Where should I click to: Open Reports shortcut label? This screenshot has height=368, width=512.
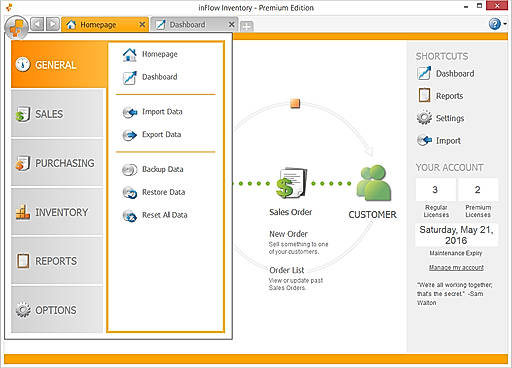pyautogui.click(x=449, y=96)
